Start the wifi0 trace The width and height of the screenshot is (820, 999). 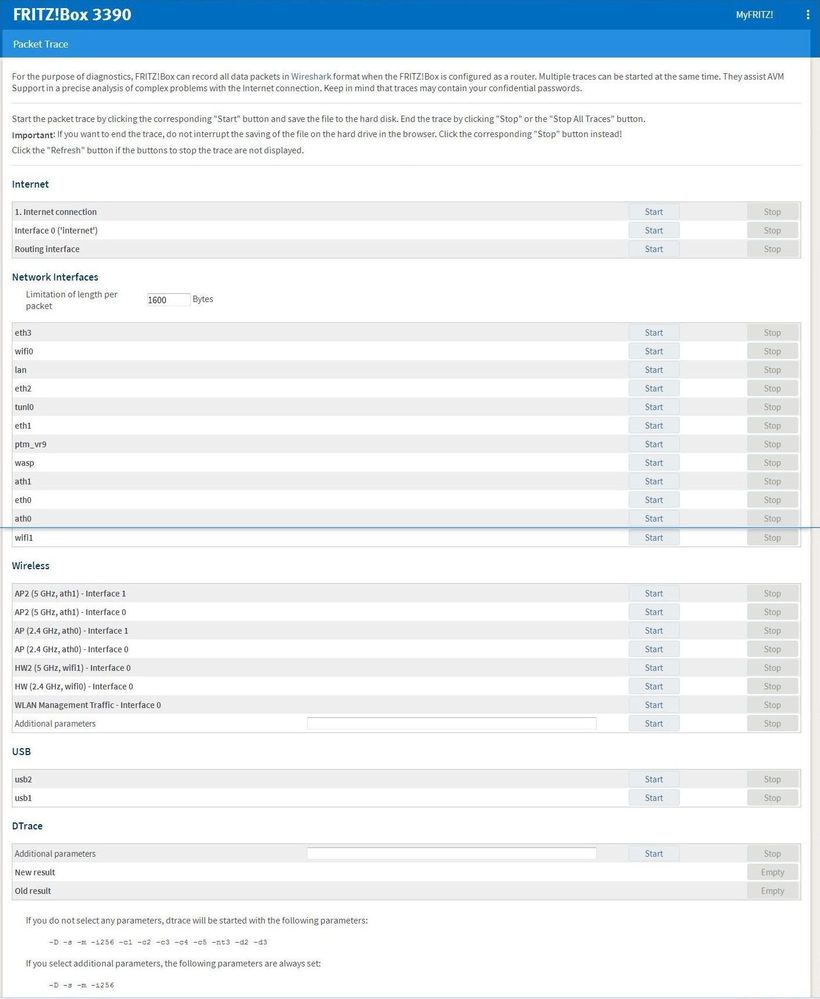654,351
